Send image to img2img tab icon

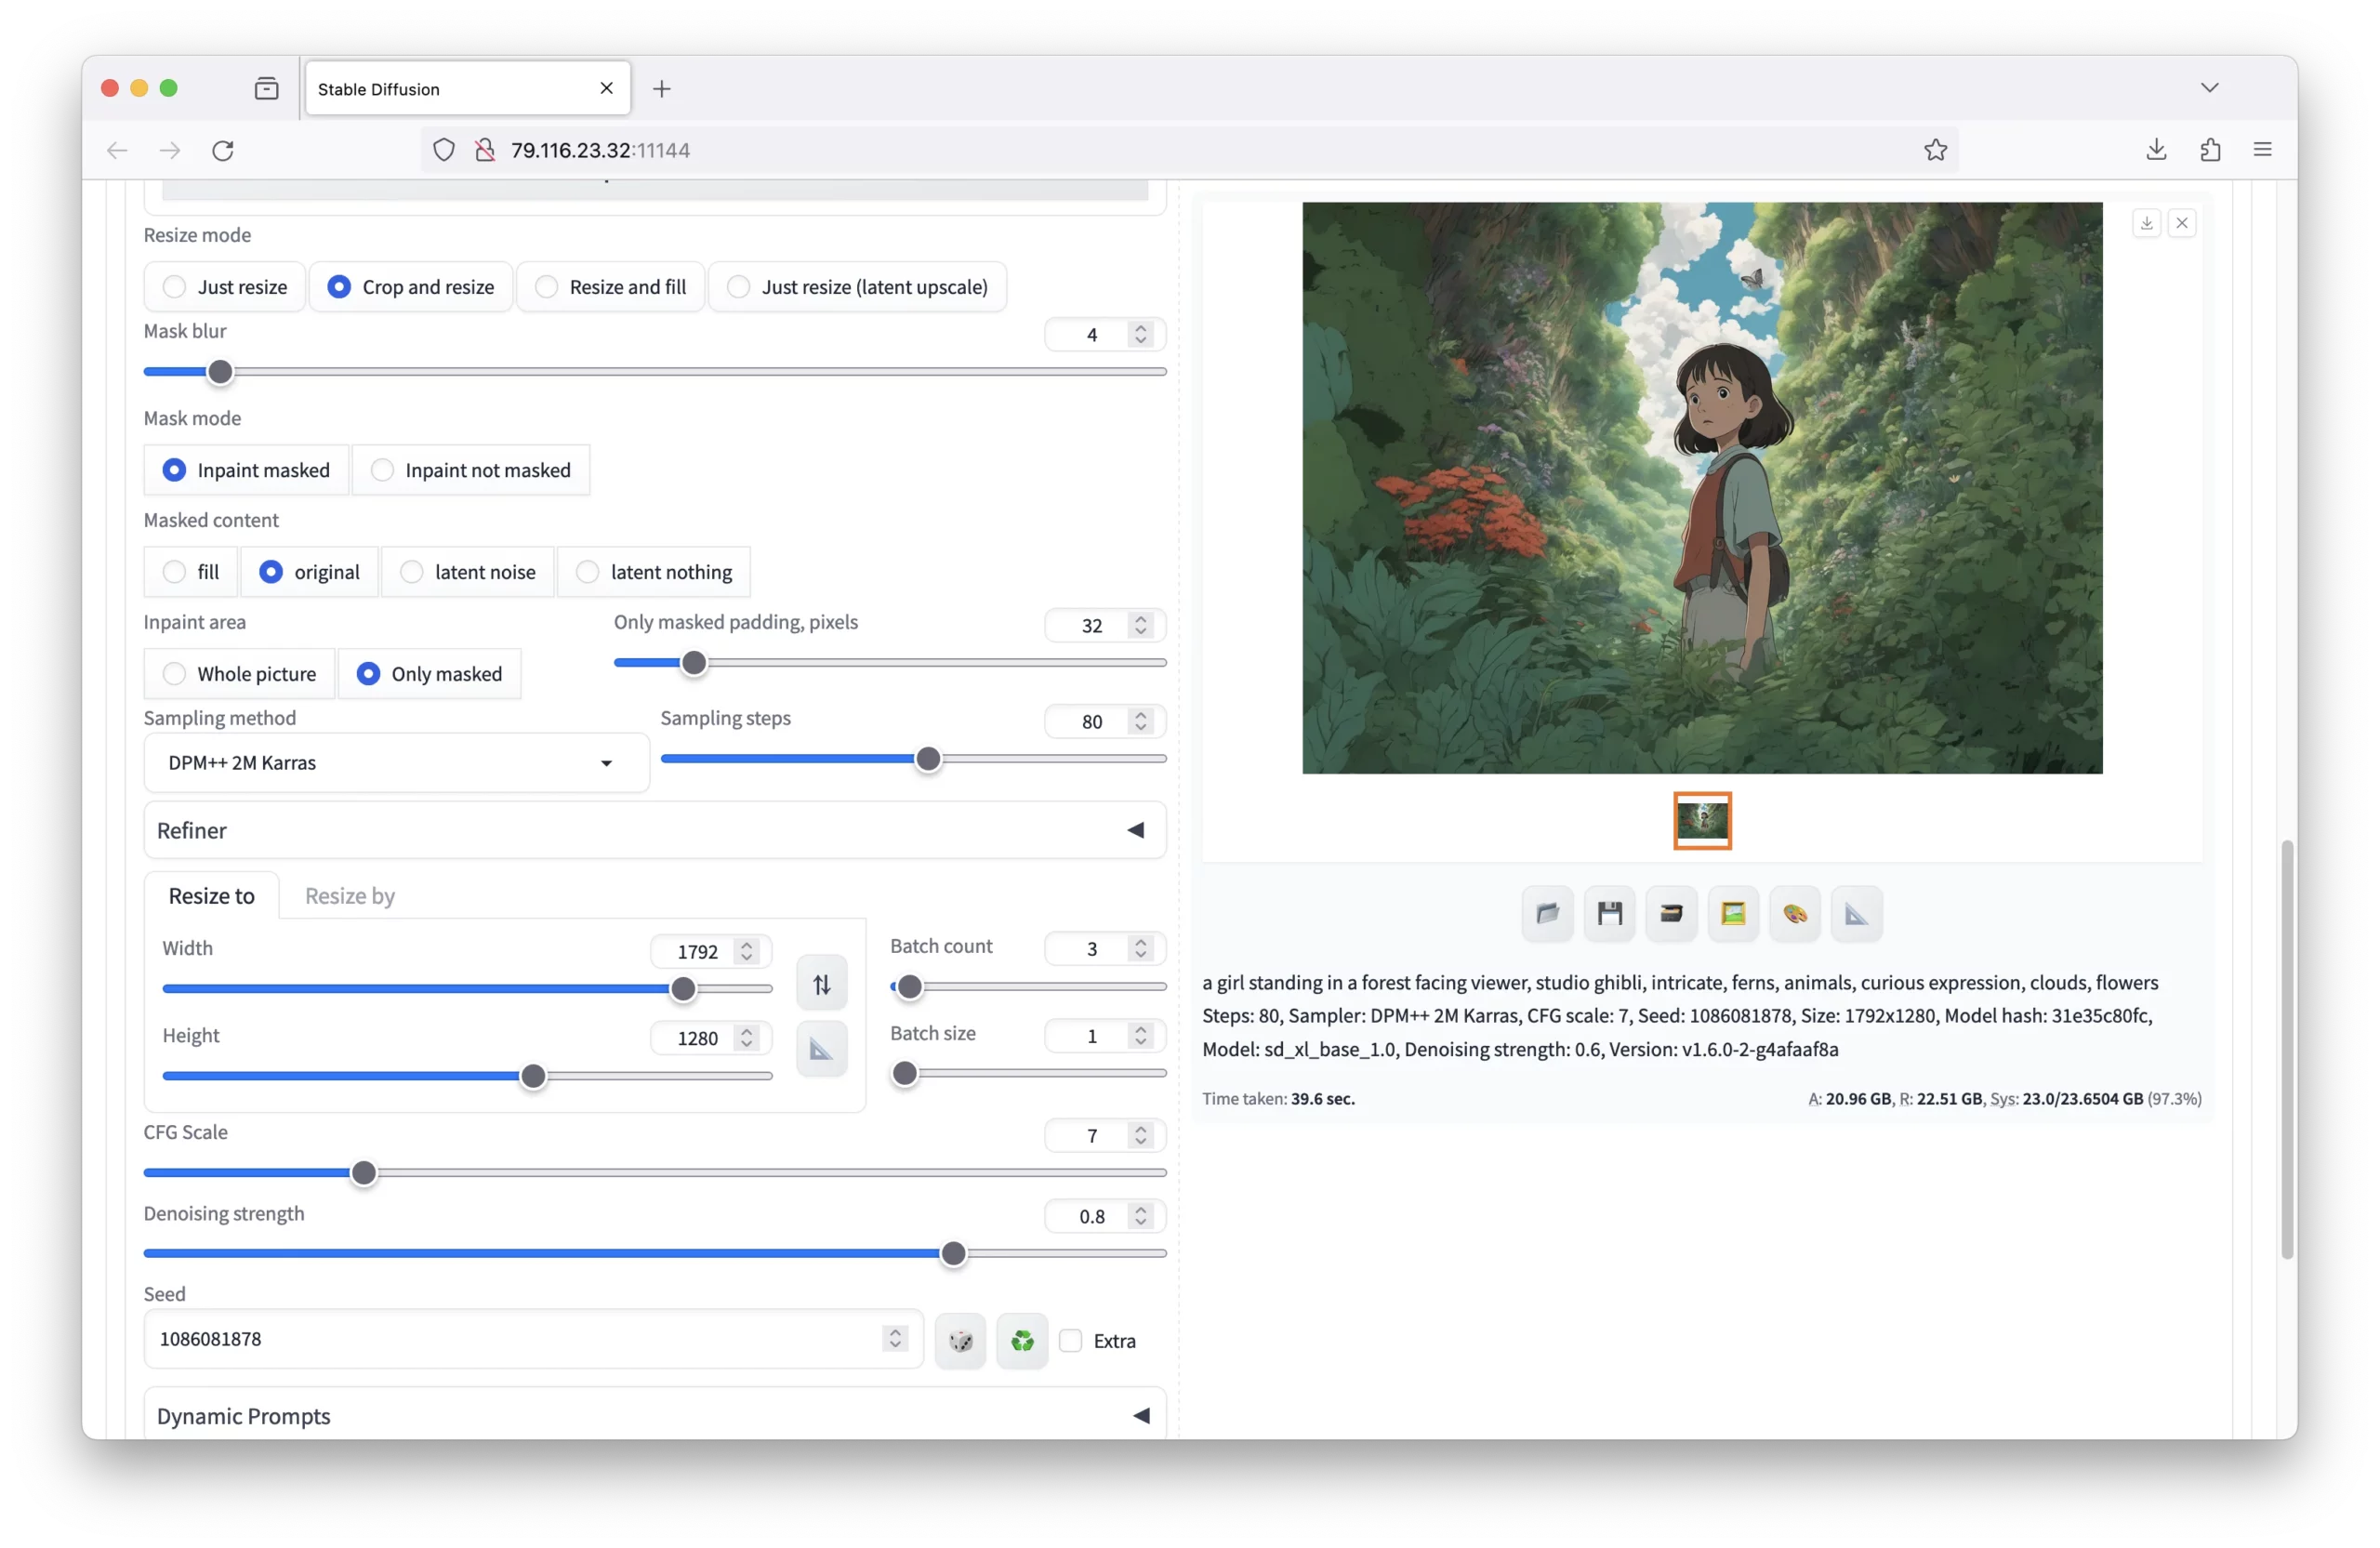[x=1733, y=913]
